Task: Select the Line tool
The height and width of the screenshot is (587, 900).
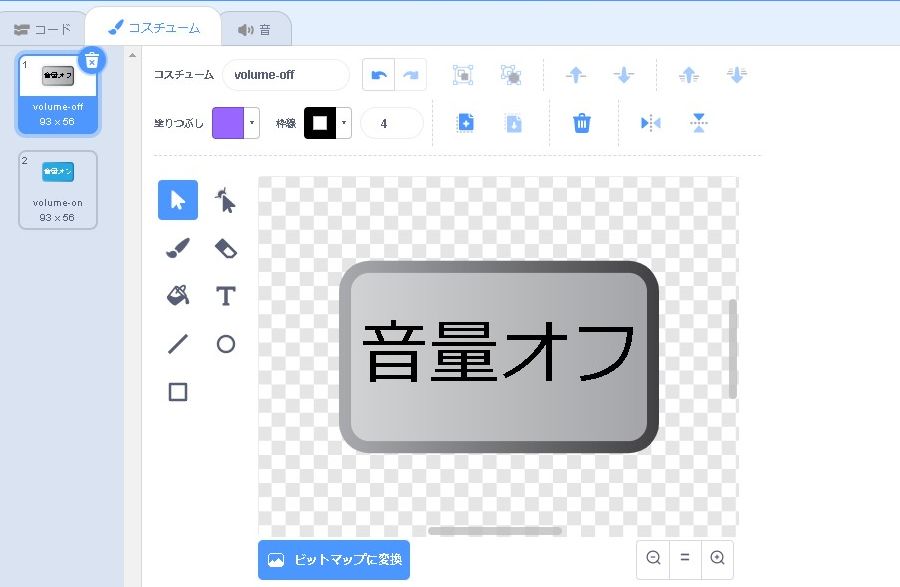Action: (178, 344)
